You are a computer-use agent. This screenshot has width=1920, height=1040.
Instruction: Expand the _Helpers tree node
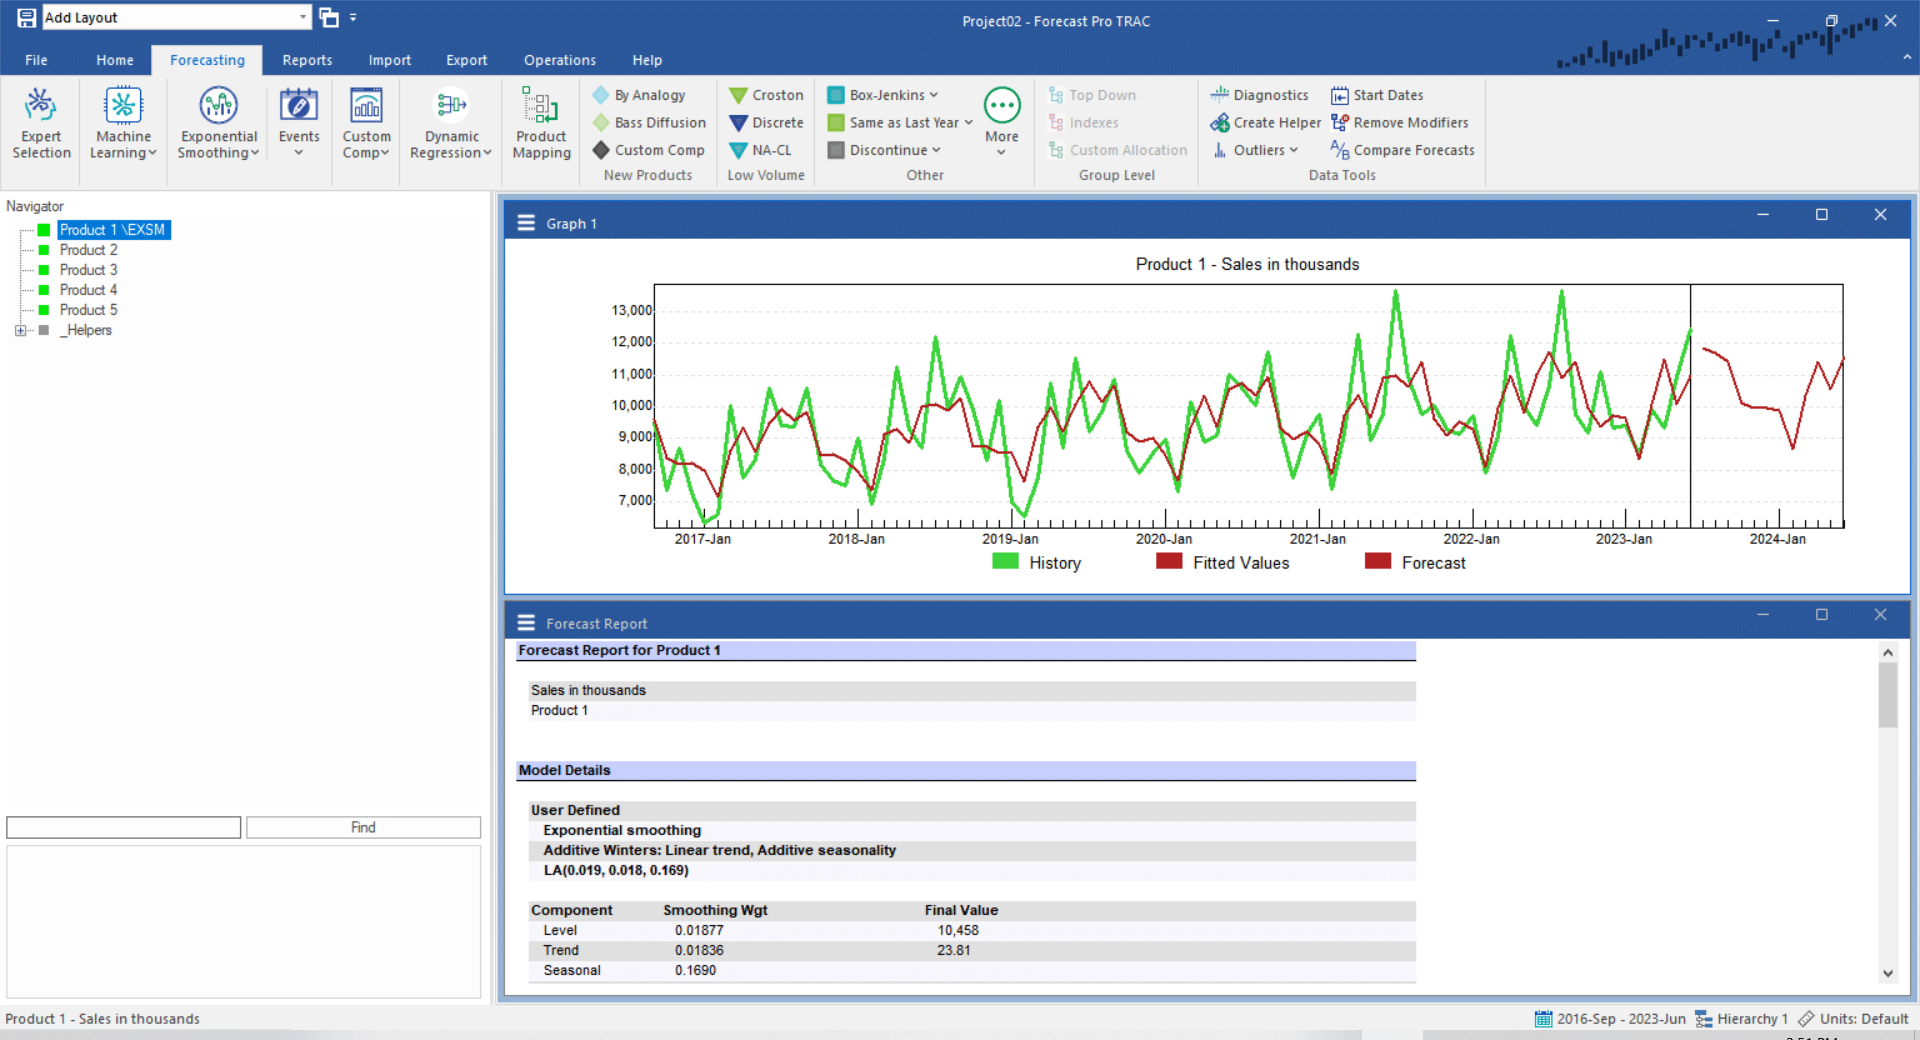click(x=20, y=330)
